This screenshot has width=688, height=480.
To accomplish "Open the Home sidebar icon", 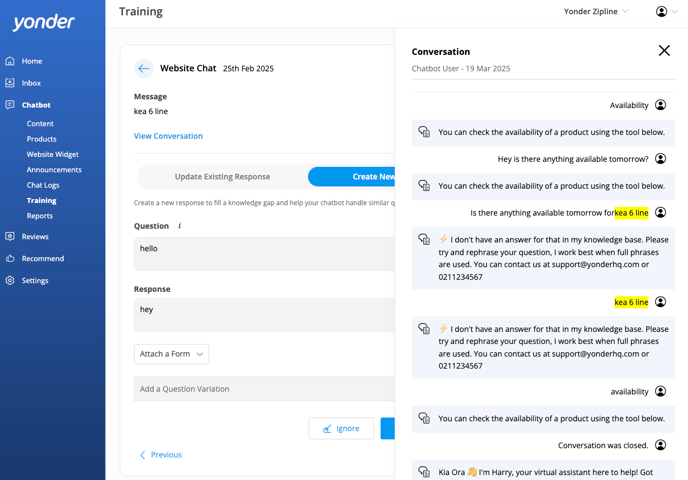I will (x=10, y=61).
